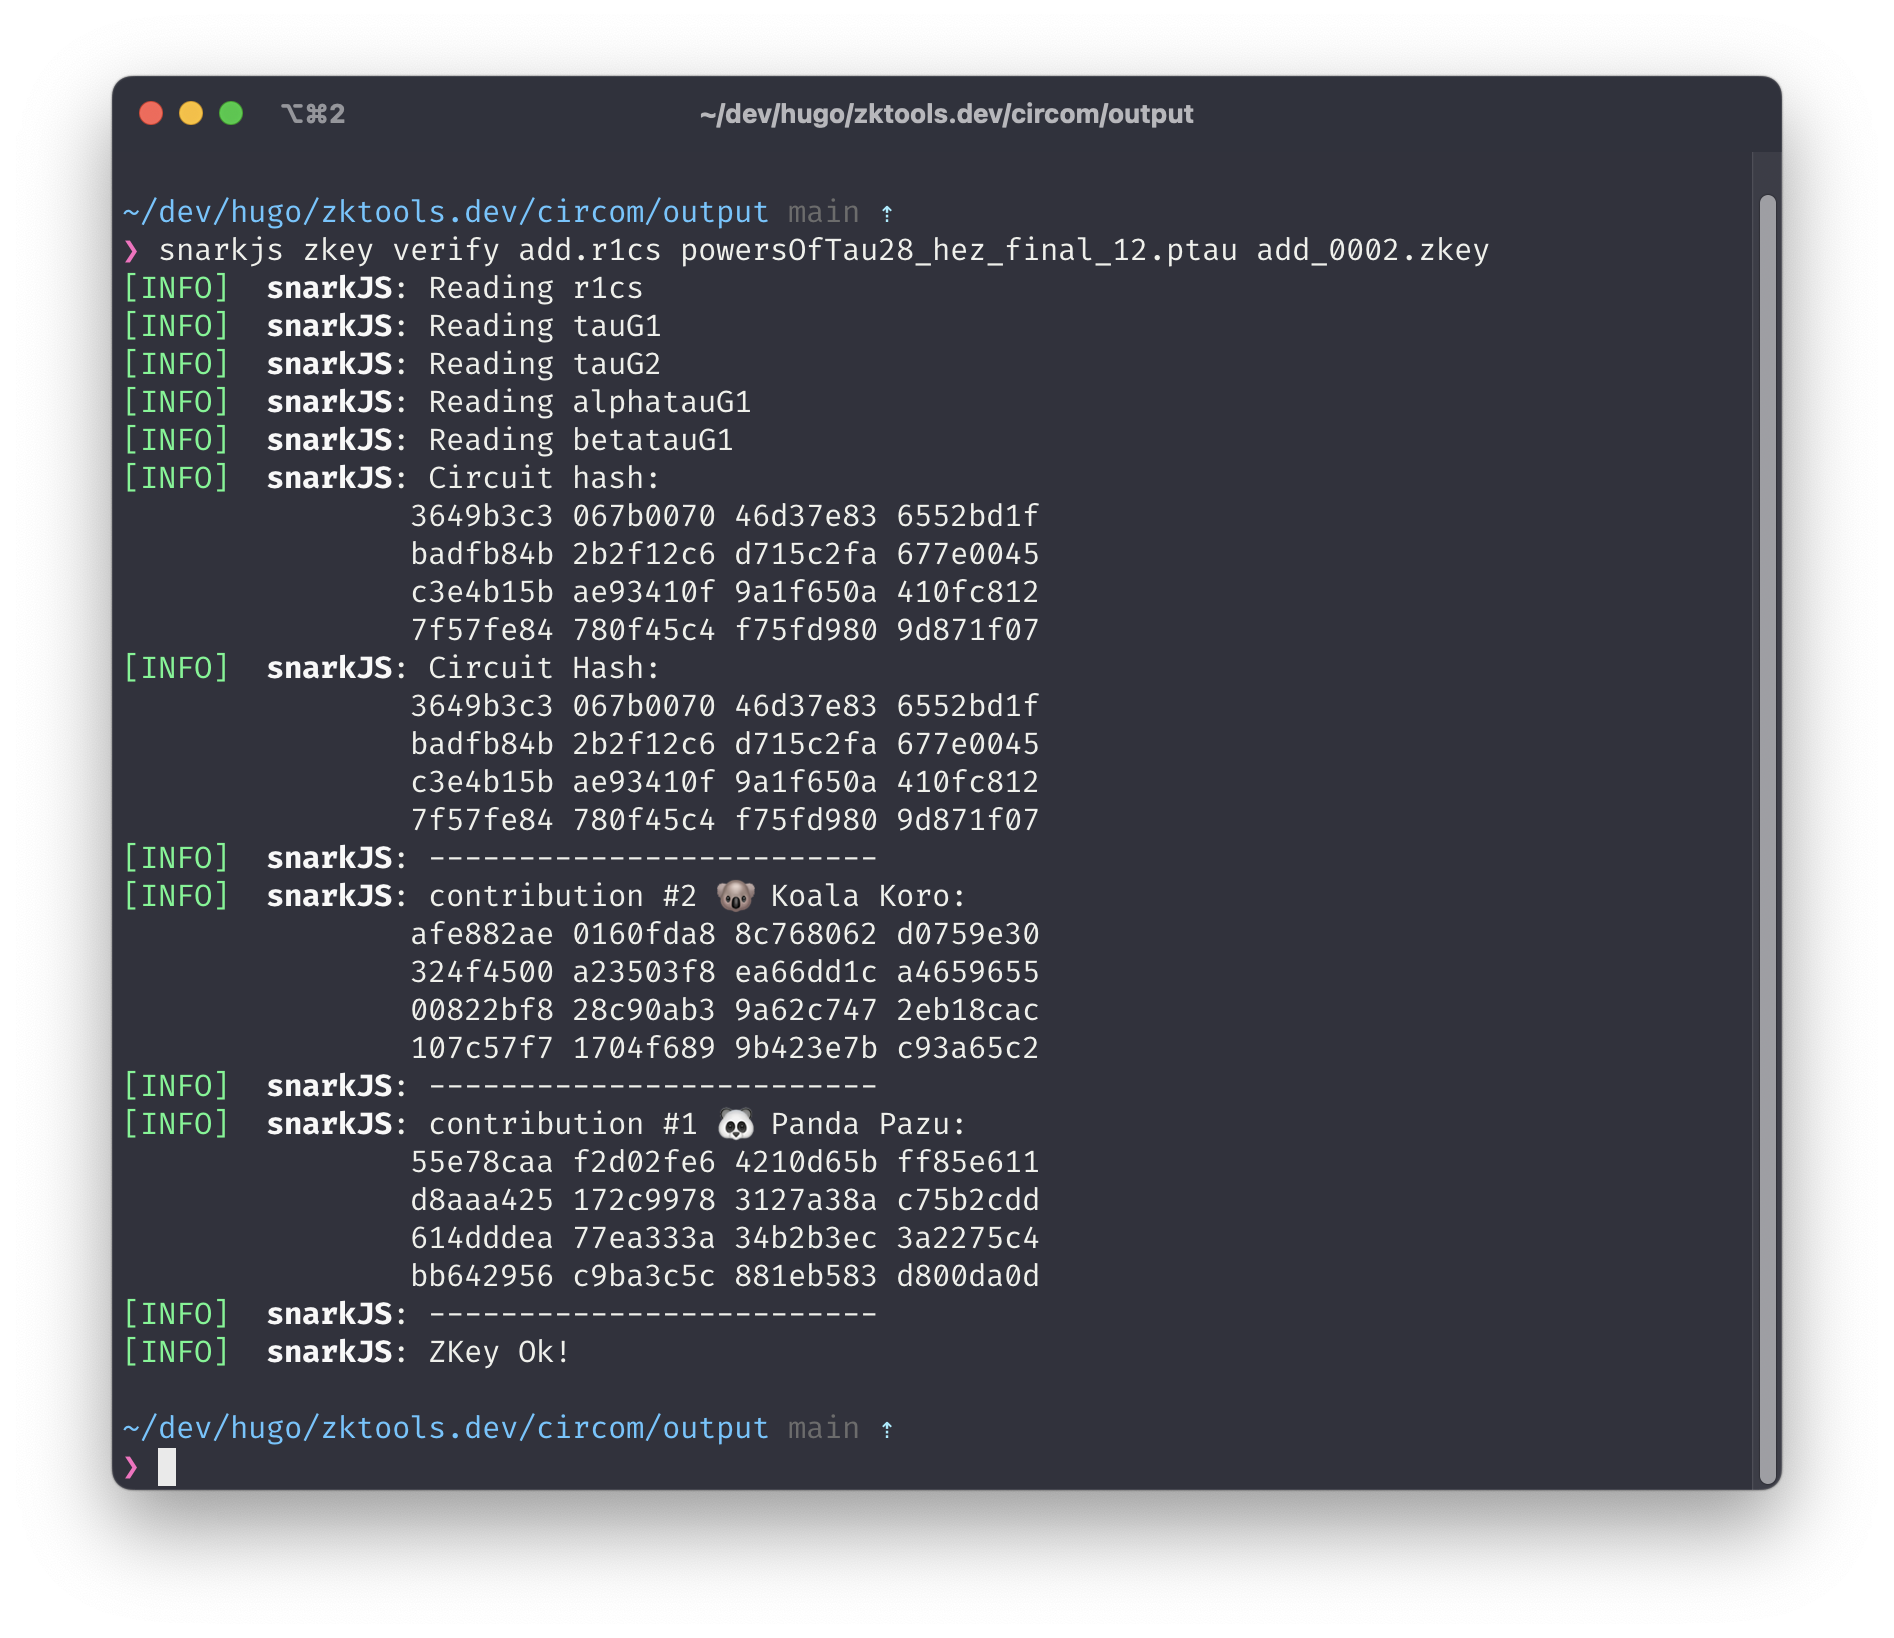Viewport: 1894px width, 1638px height.
Task: Click hash value '55e78caa' in contribution #1
Action: (x=482, y=1162)
